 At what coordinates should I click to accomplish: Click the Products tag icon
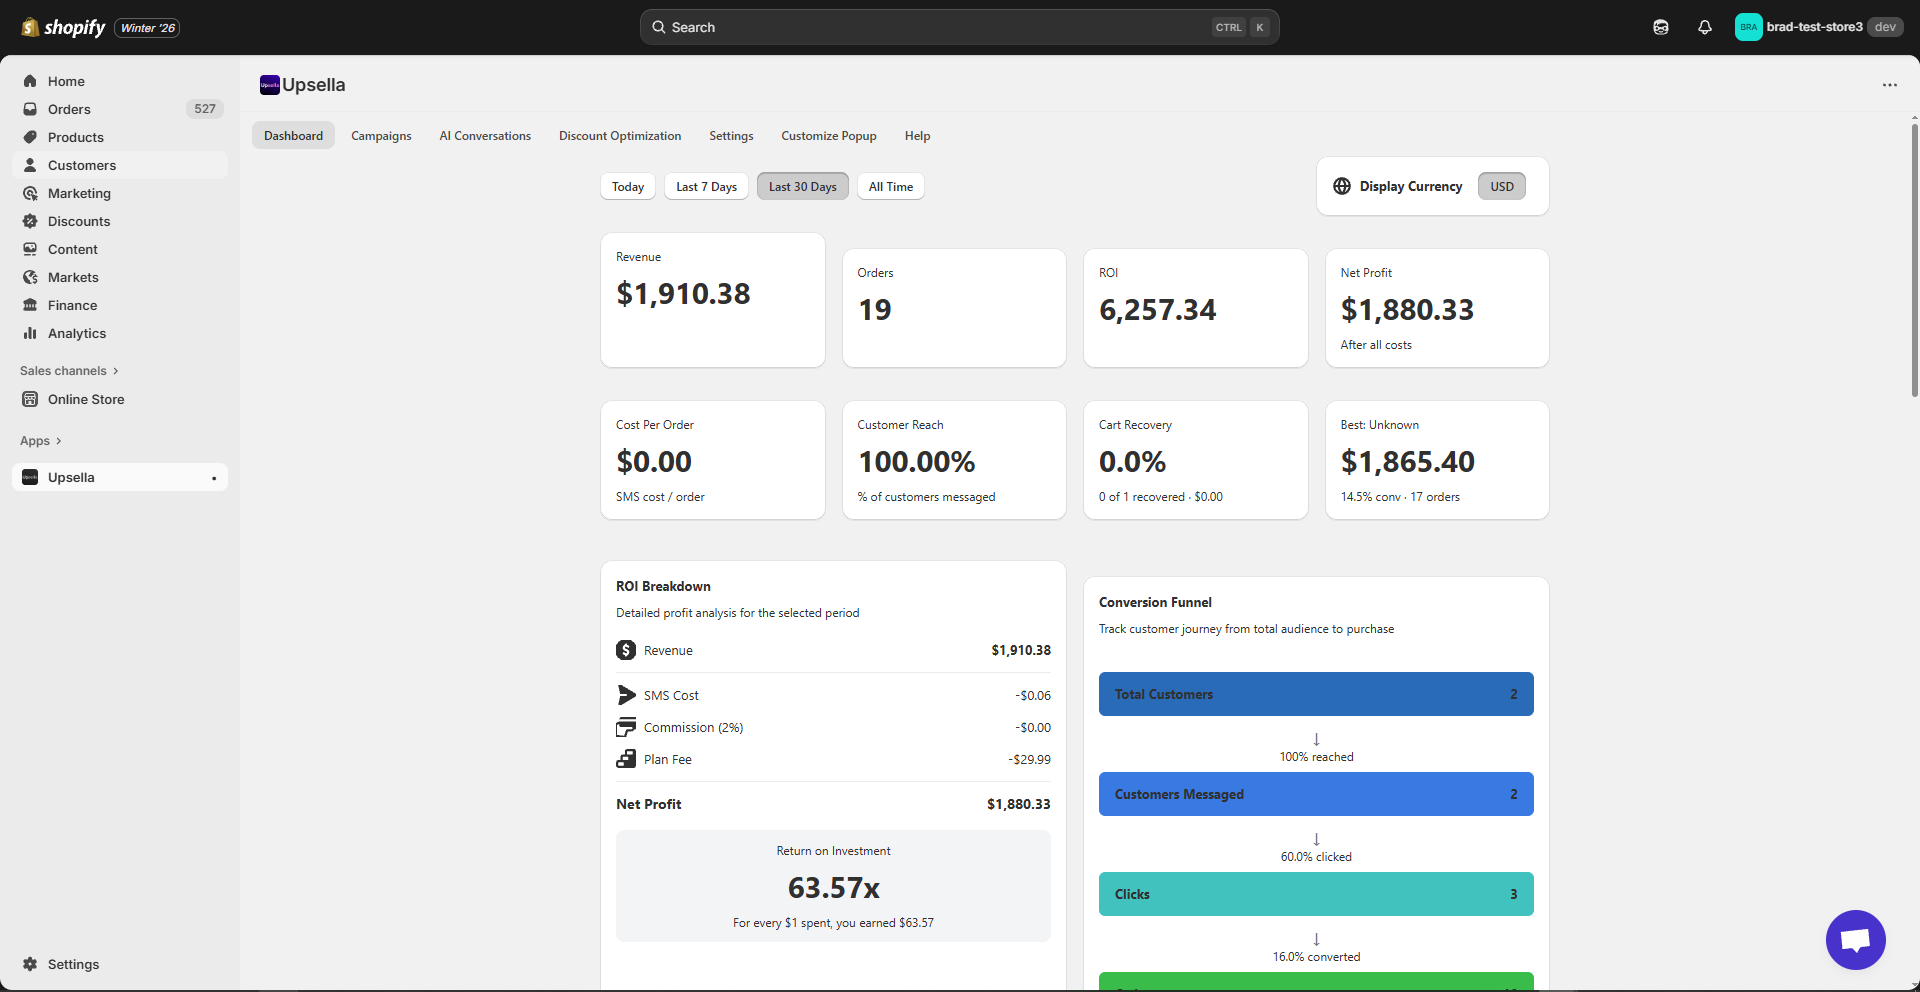click(x=30, y=137)
